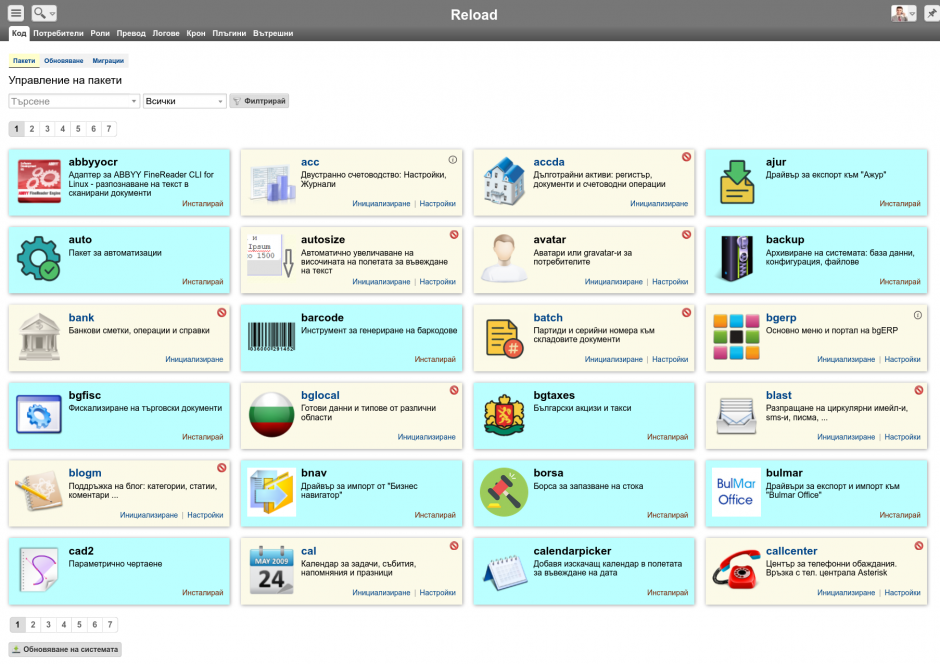Click Инсталирай link for backup package
Image resolution: width=940 pixels, height=664 pixels.
(900, 281)
